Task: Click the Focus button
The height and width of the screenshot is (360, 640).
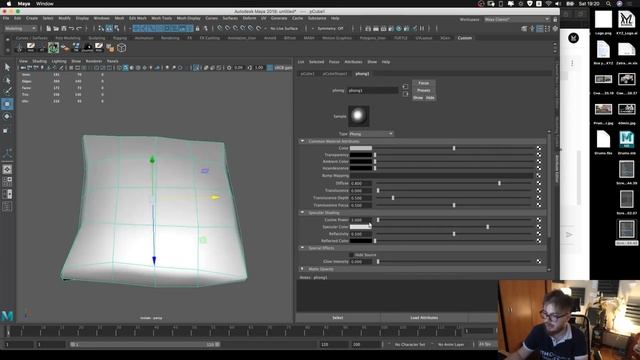Action: 424,83
